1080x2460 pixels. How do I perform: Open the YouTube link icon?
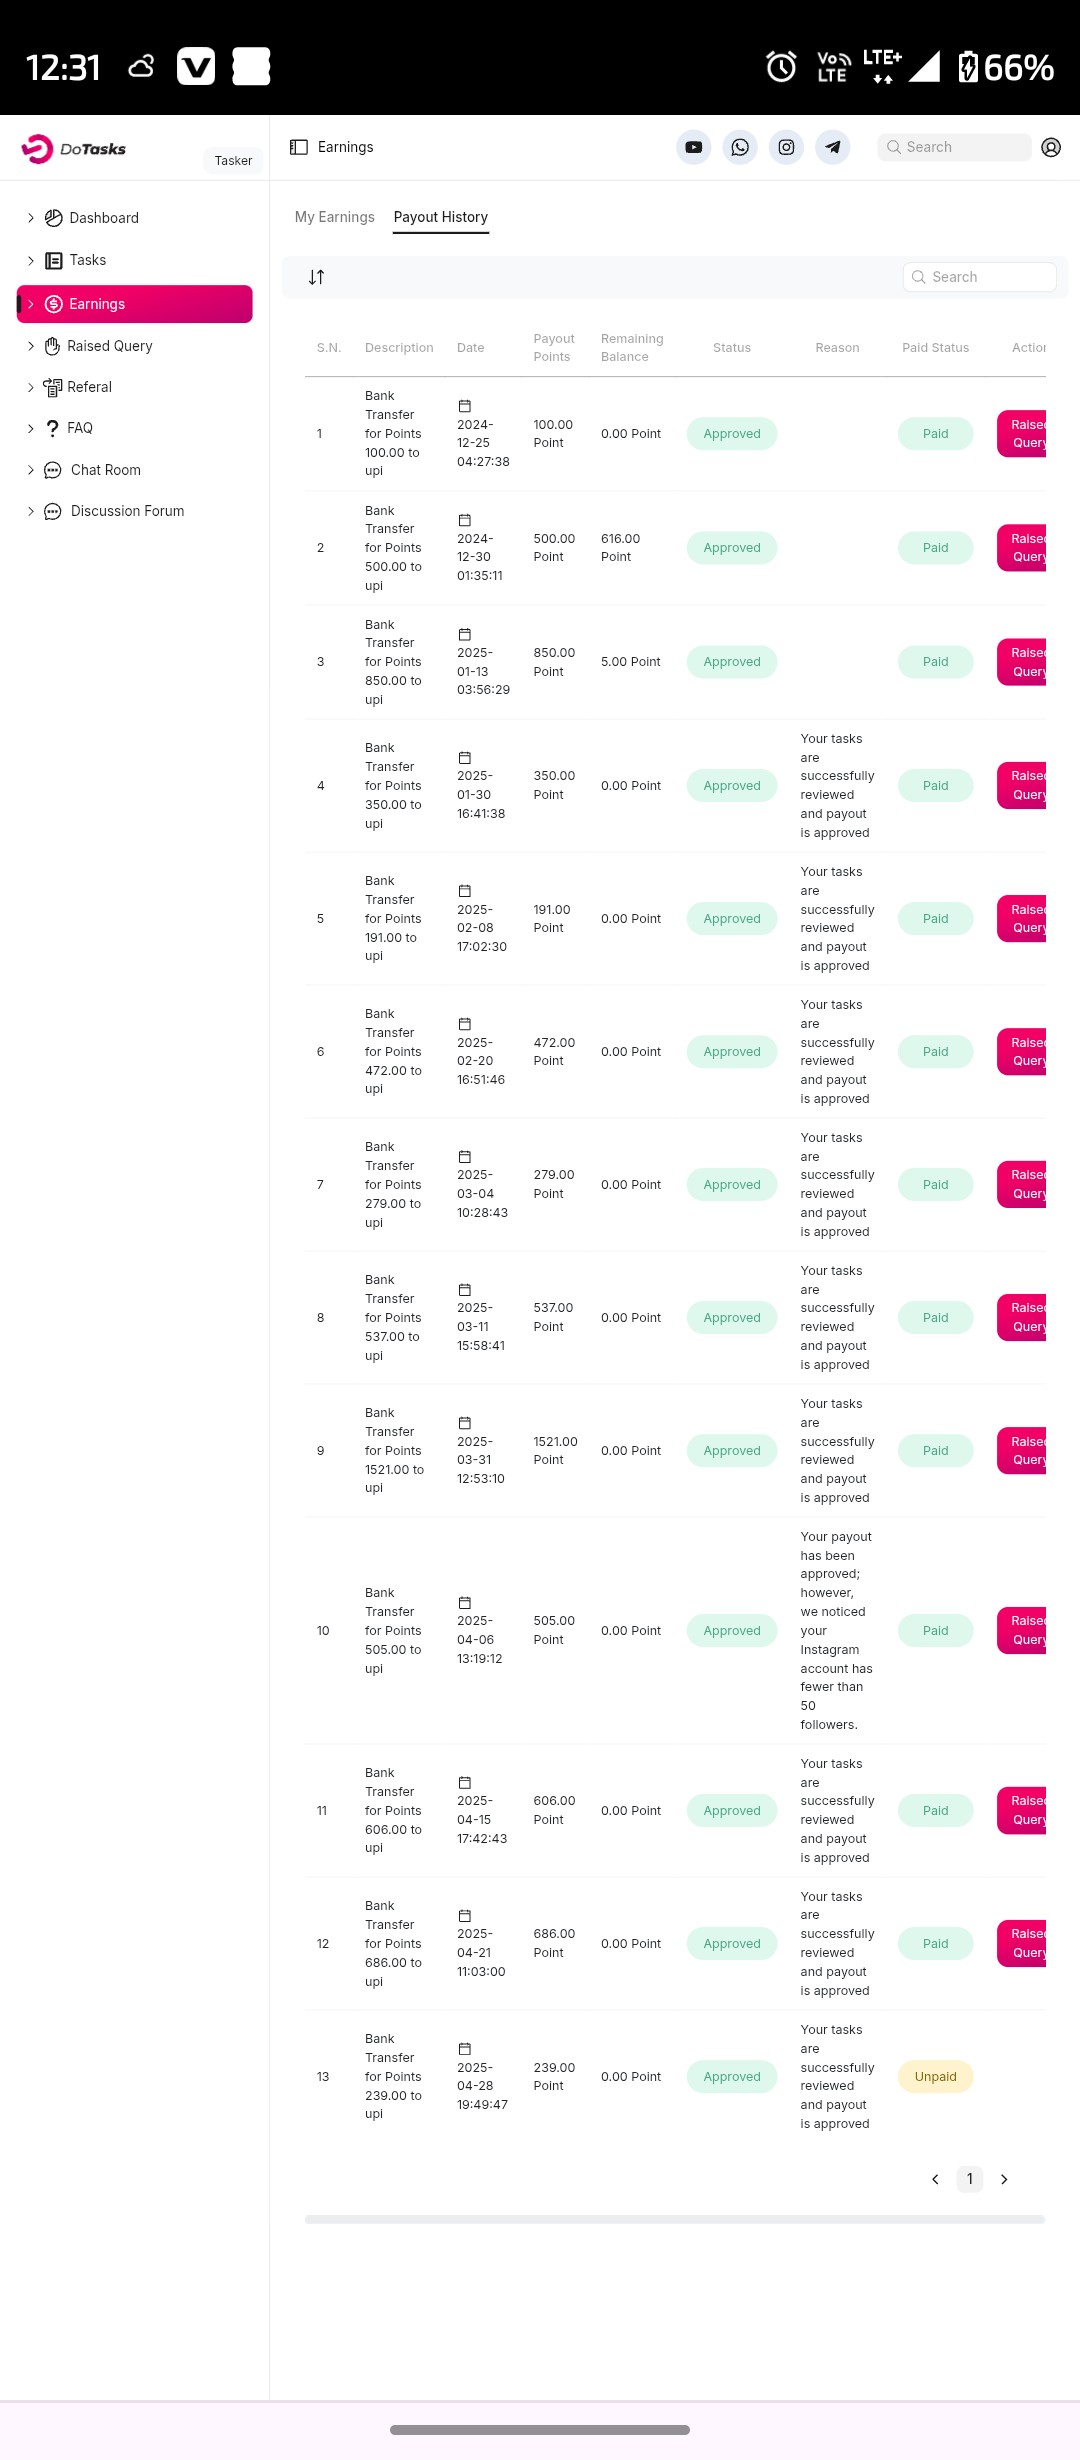pyautogui.click(x=693, y=147)
